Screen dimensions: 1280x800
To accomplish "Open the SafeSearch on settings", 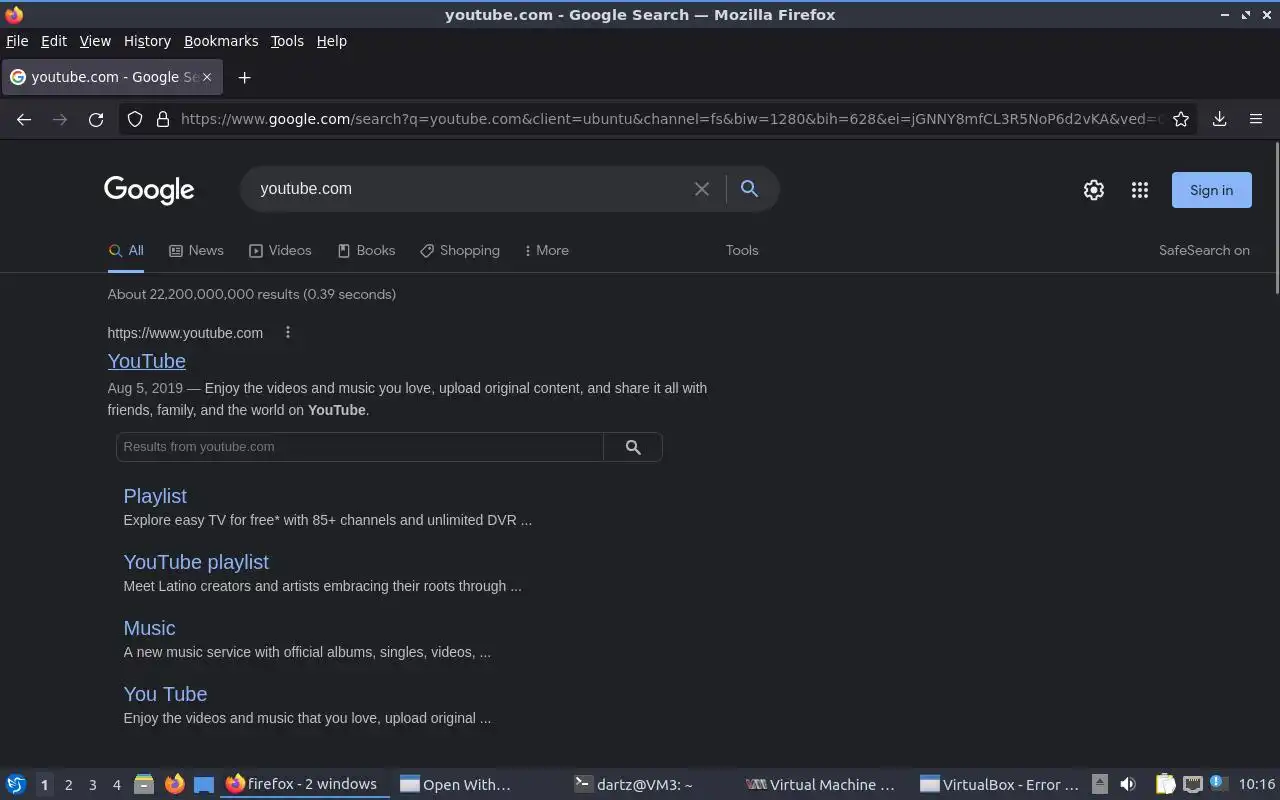I will pos(1204,250).
